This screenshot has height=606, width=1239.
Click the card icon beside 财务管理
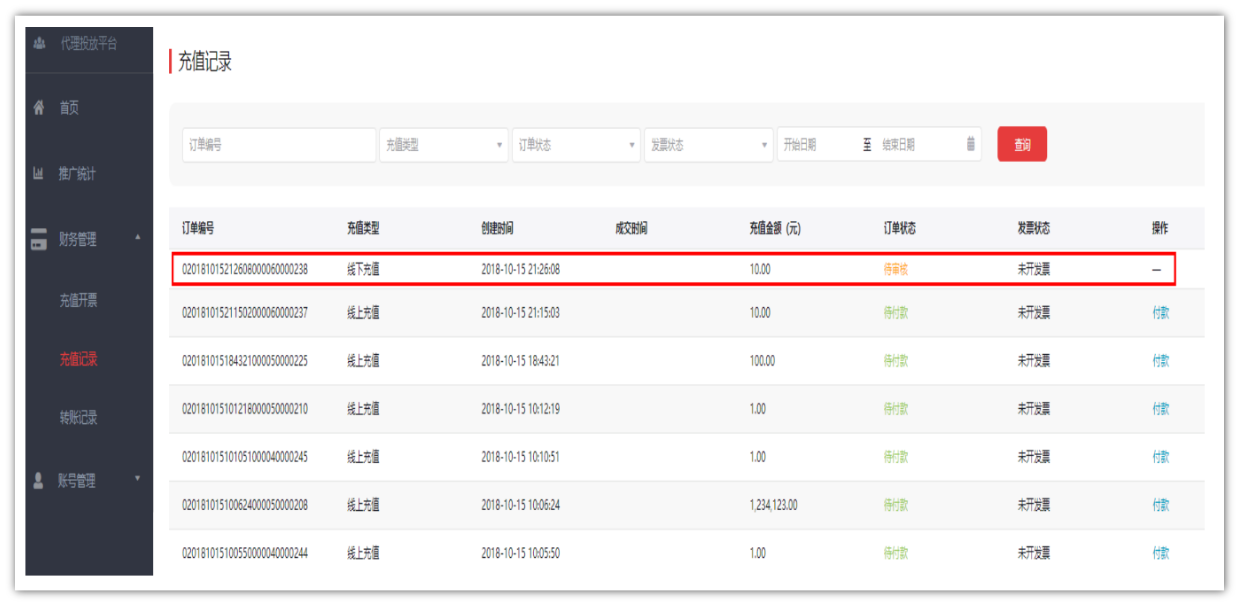(x=39, y=240)
